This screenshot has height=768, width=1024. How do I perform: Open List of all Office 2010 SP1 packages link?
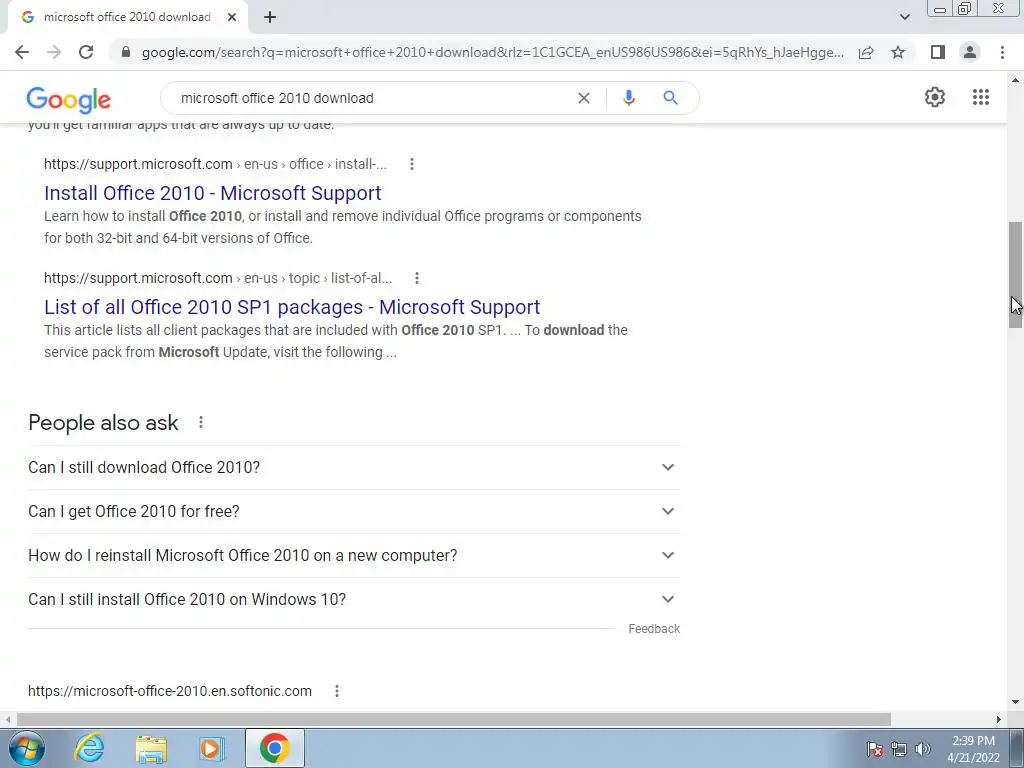coord(292,307)
